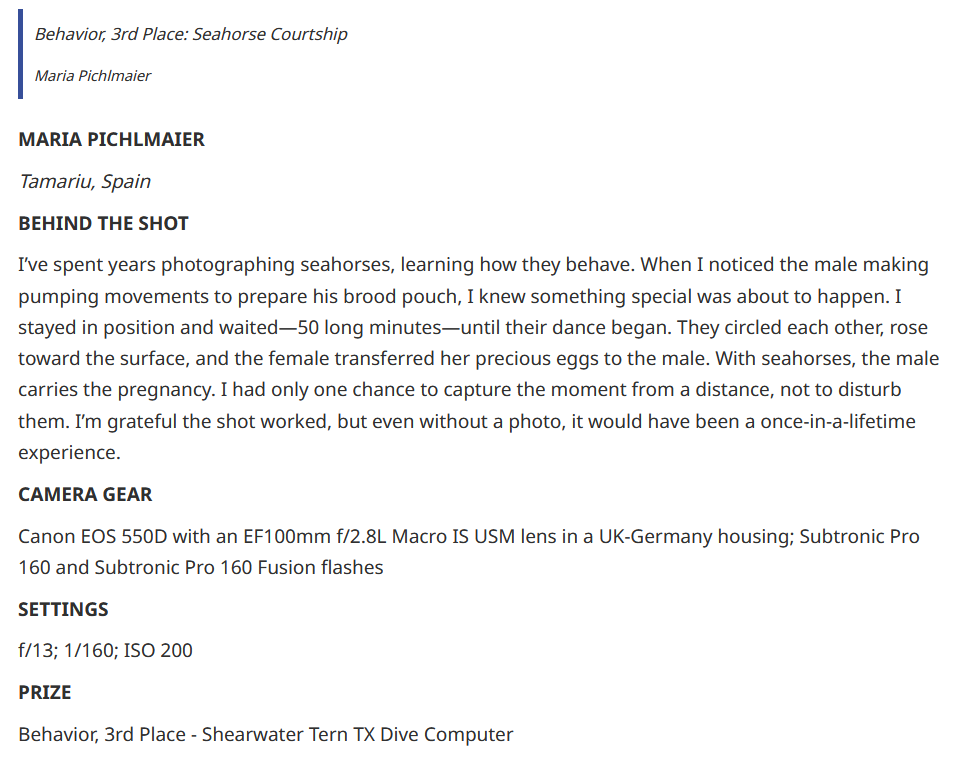Click the bold heading 'MARIA PICHLMAIER'
This screenshot has width=959, height=763.
[111, 139]
